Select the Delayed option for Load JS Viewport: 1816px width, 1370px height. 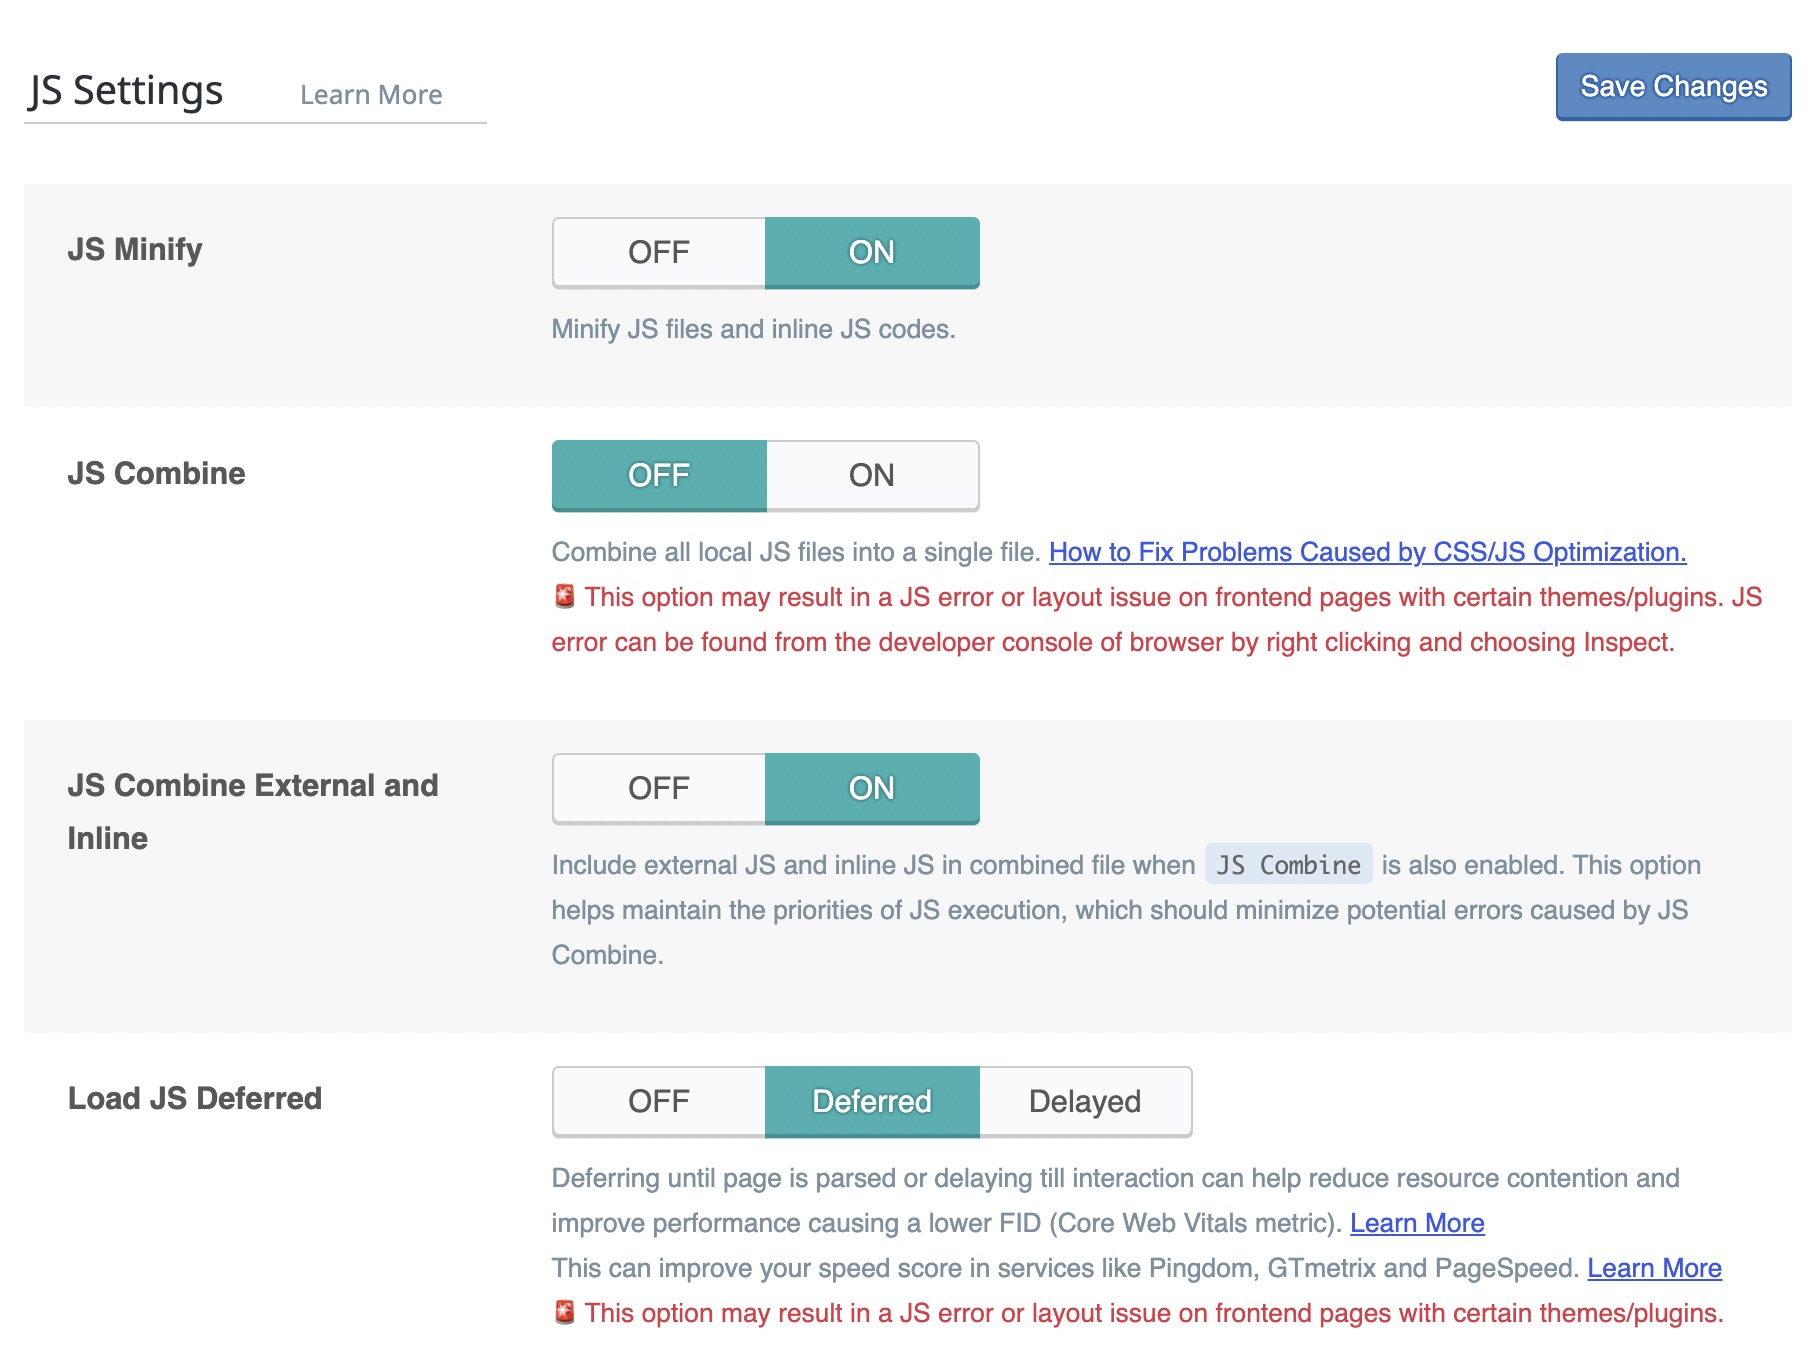pos(1085,1101)
